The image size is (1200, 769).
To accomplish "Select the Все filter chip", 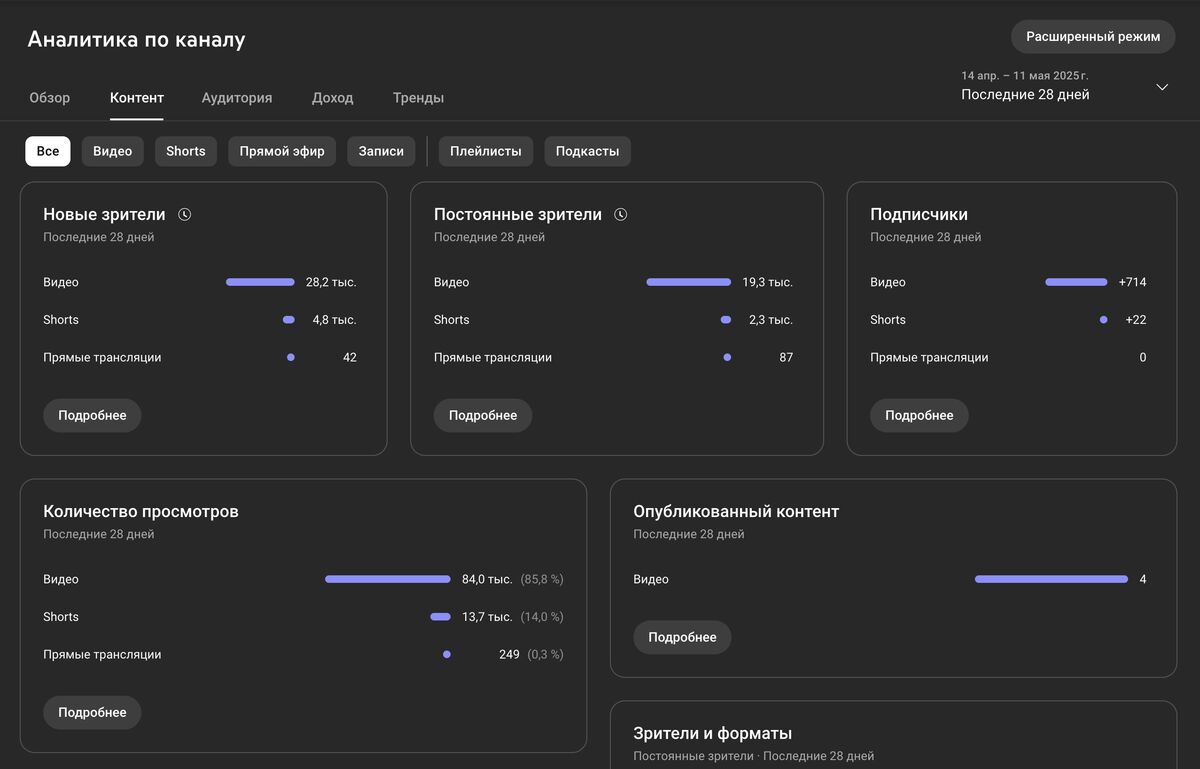I will click(48, 151).
